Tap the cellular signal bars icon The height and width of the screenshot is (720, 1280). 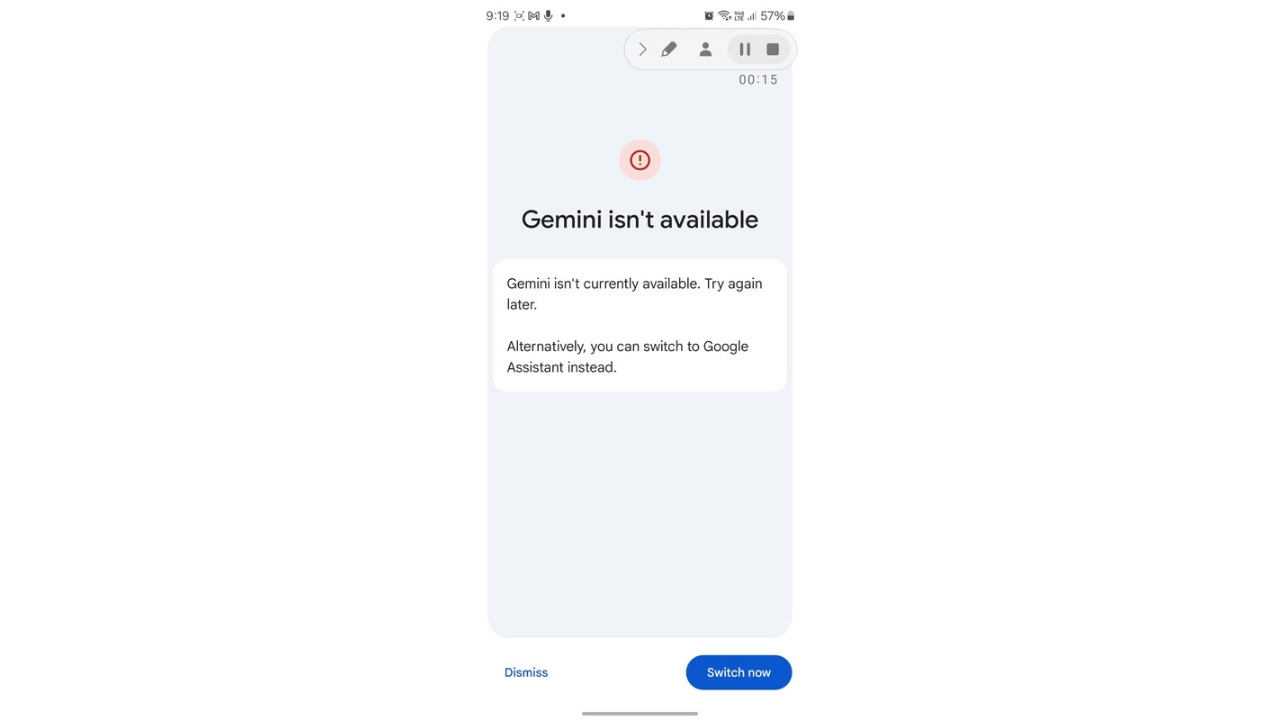(752, 16)
